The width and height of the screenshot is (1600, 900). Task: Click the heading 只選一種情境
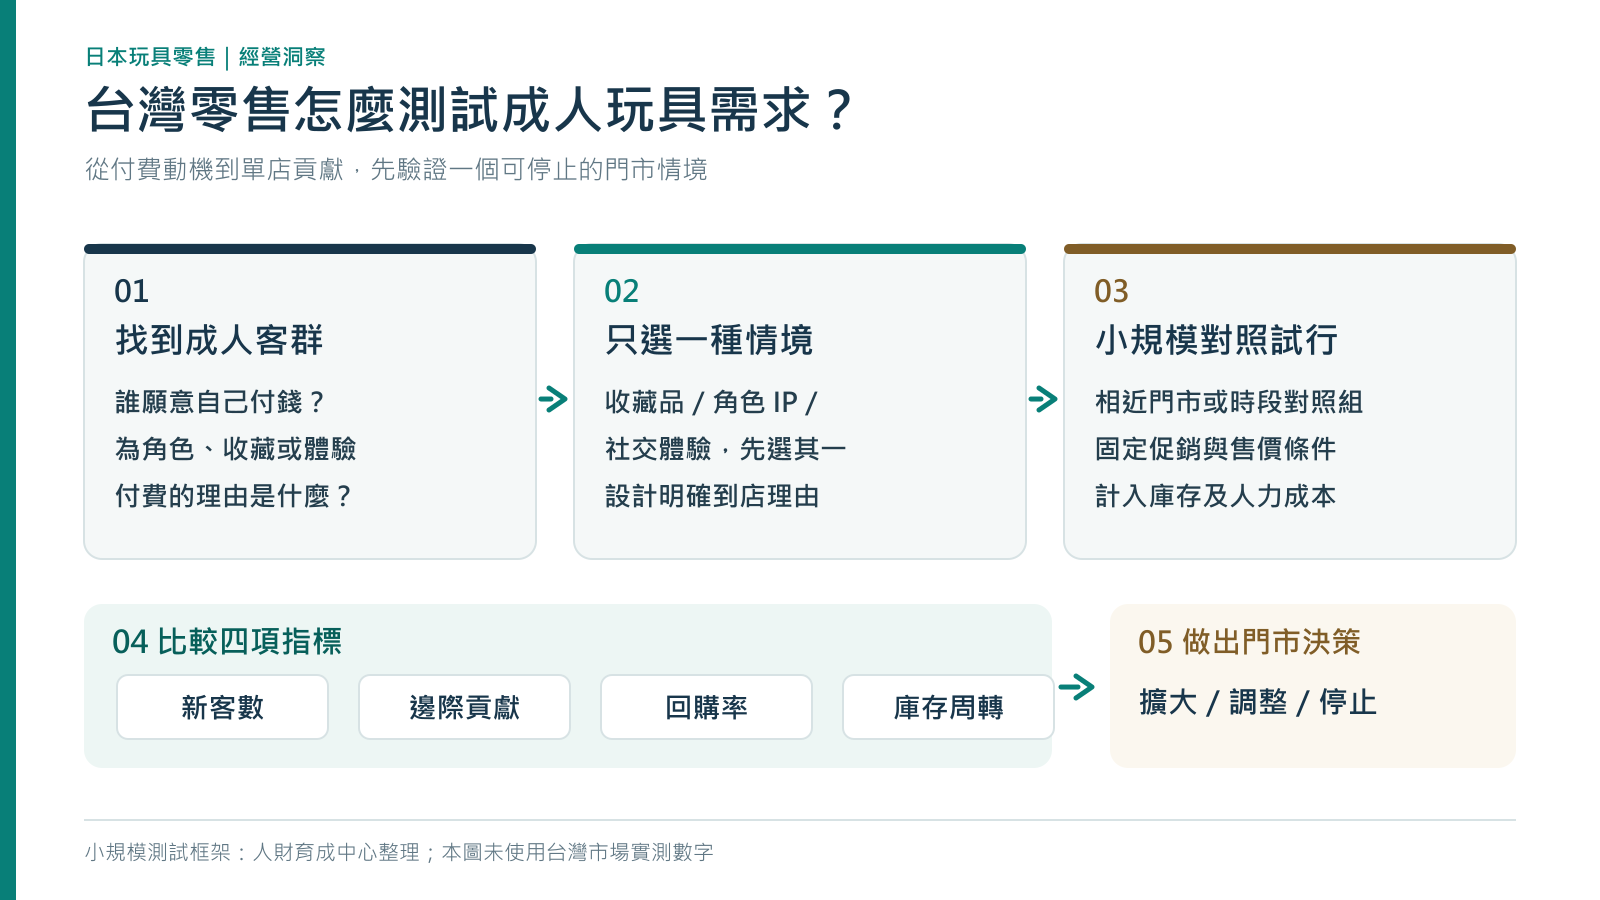pyautogui.click(x=709, y=340)
